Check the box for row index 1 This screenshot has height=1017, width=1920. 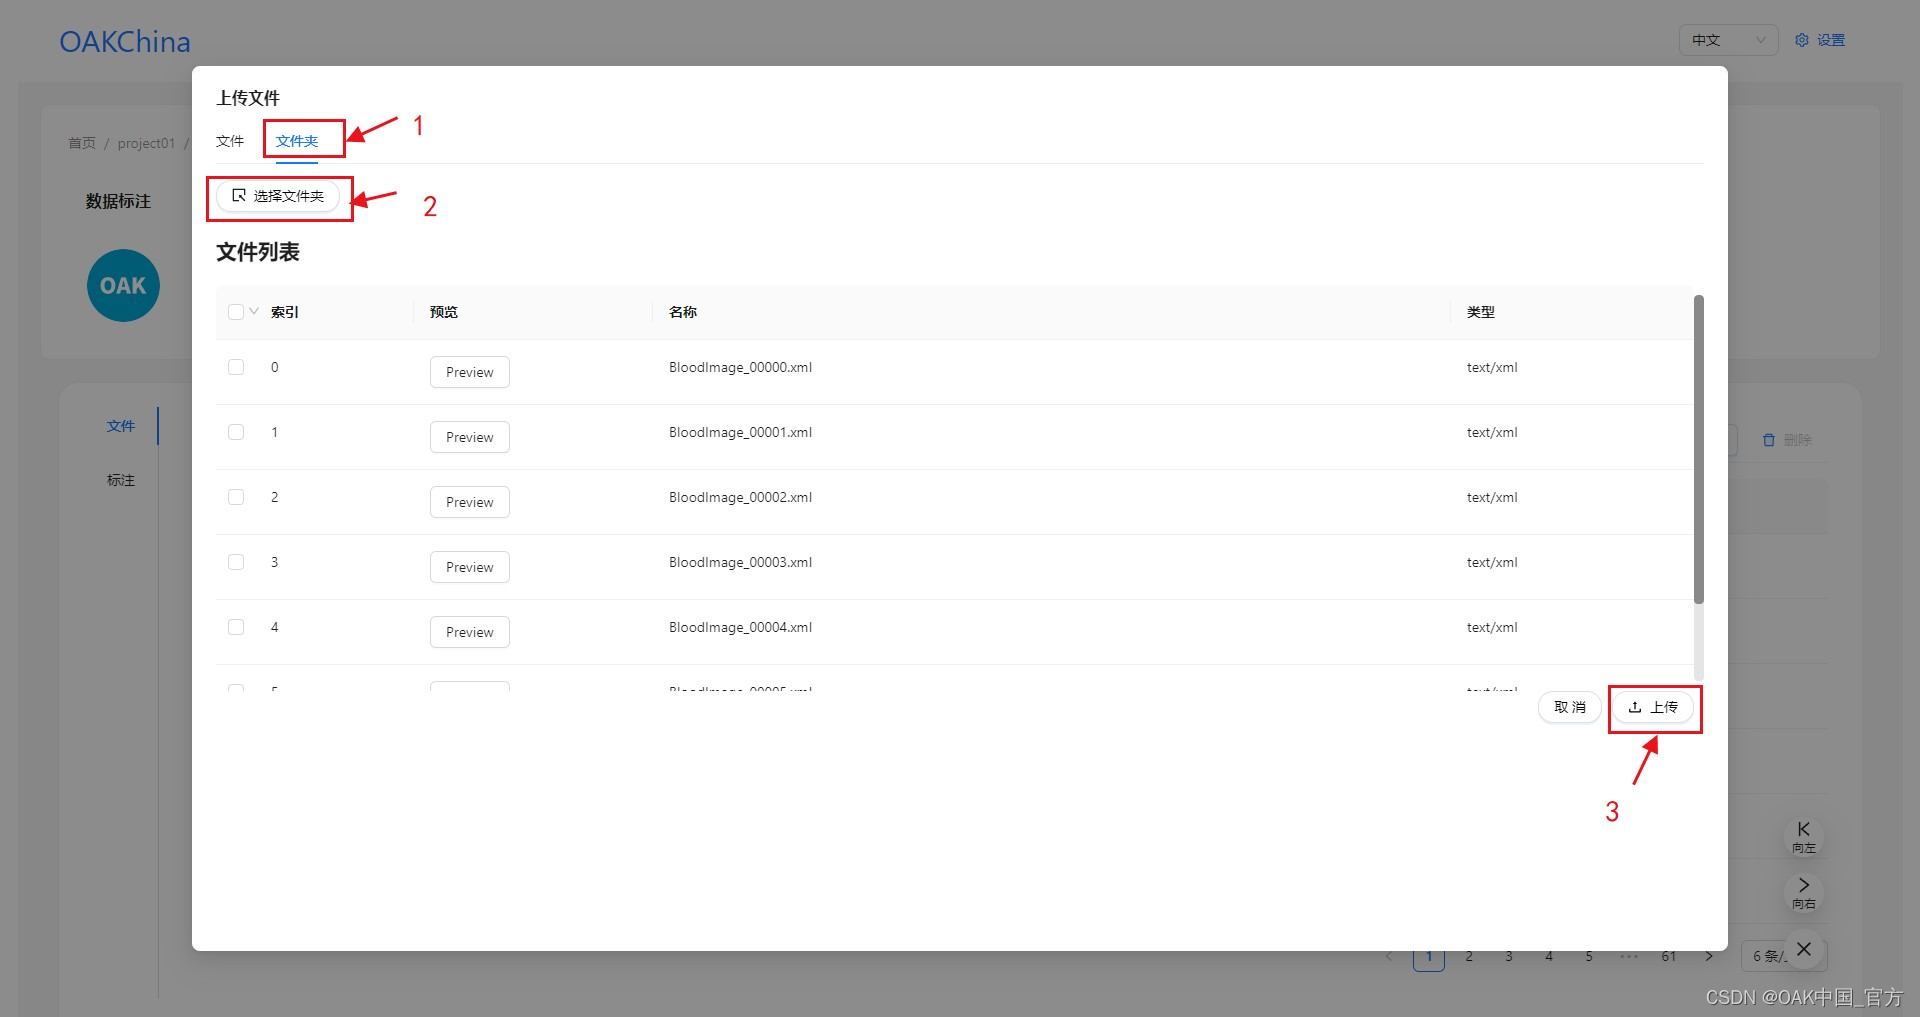pyautogui.click(x=236, y=432)
